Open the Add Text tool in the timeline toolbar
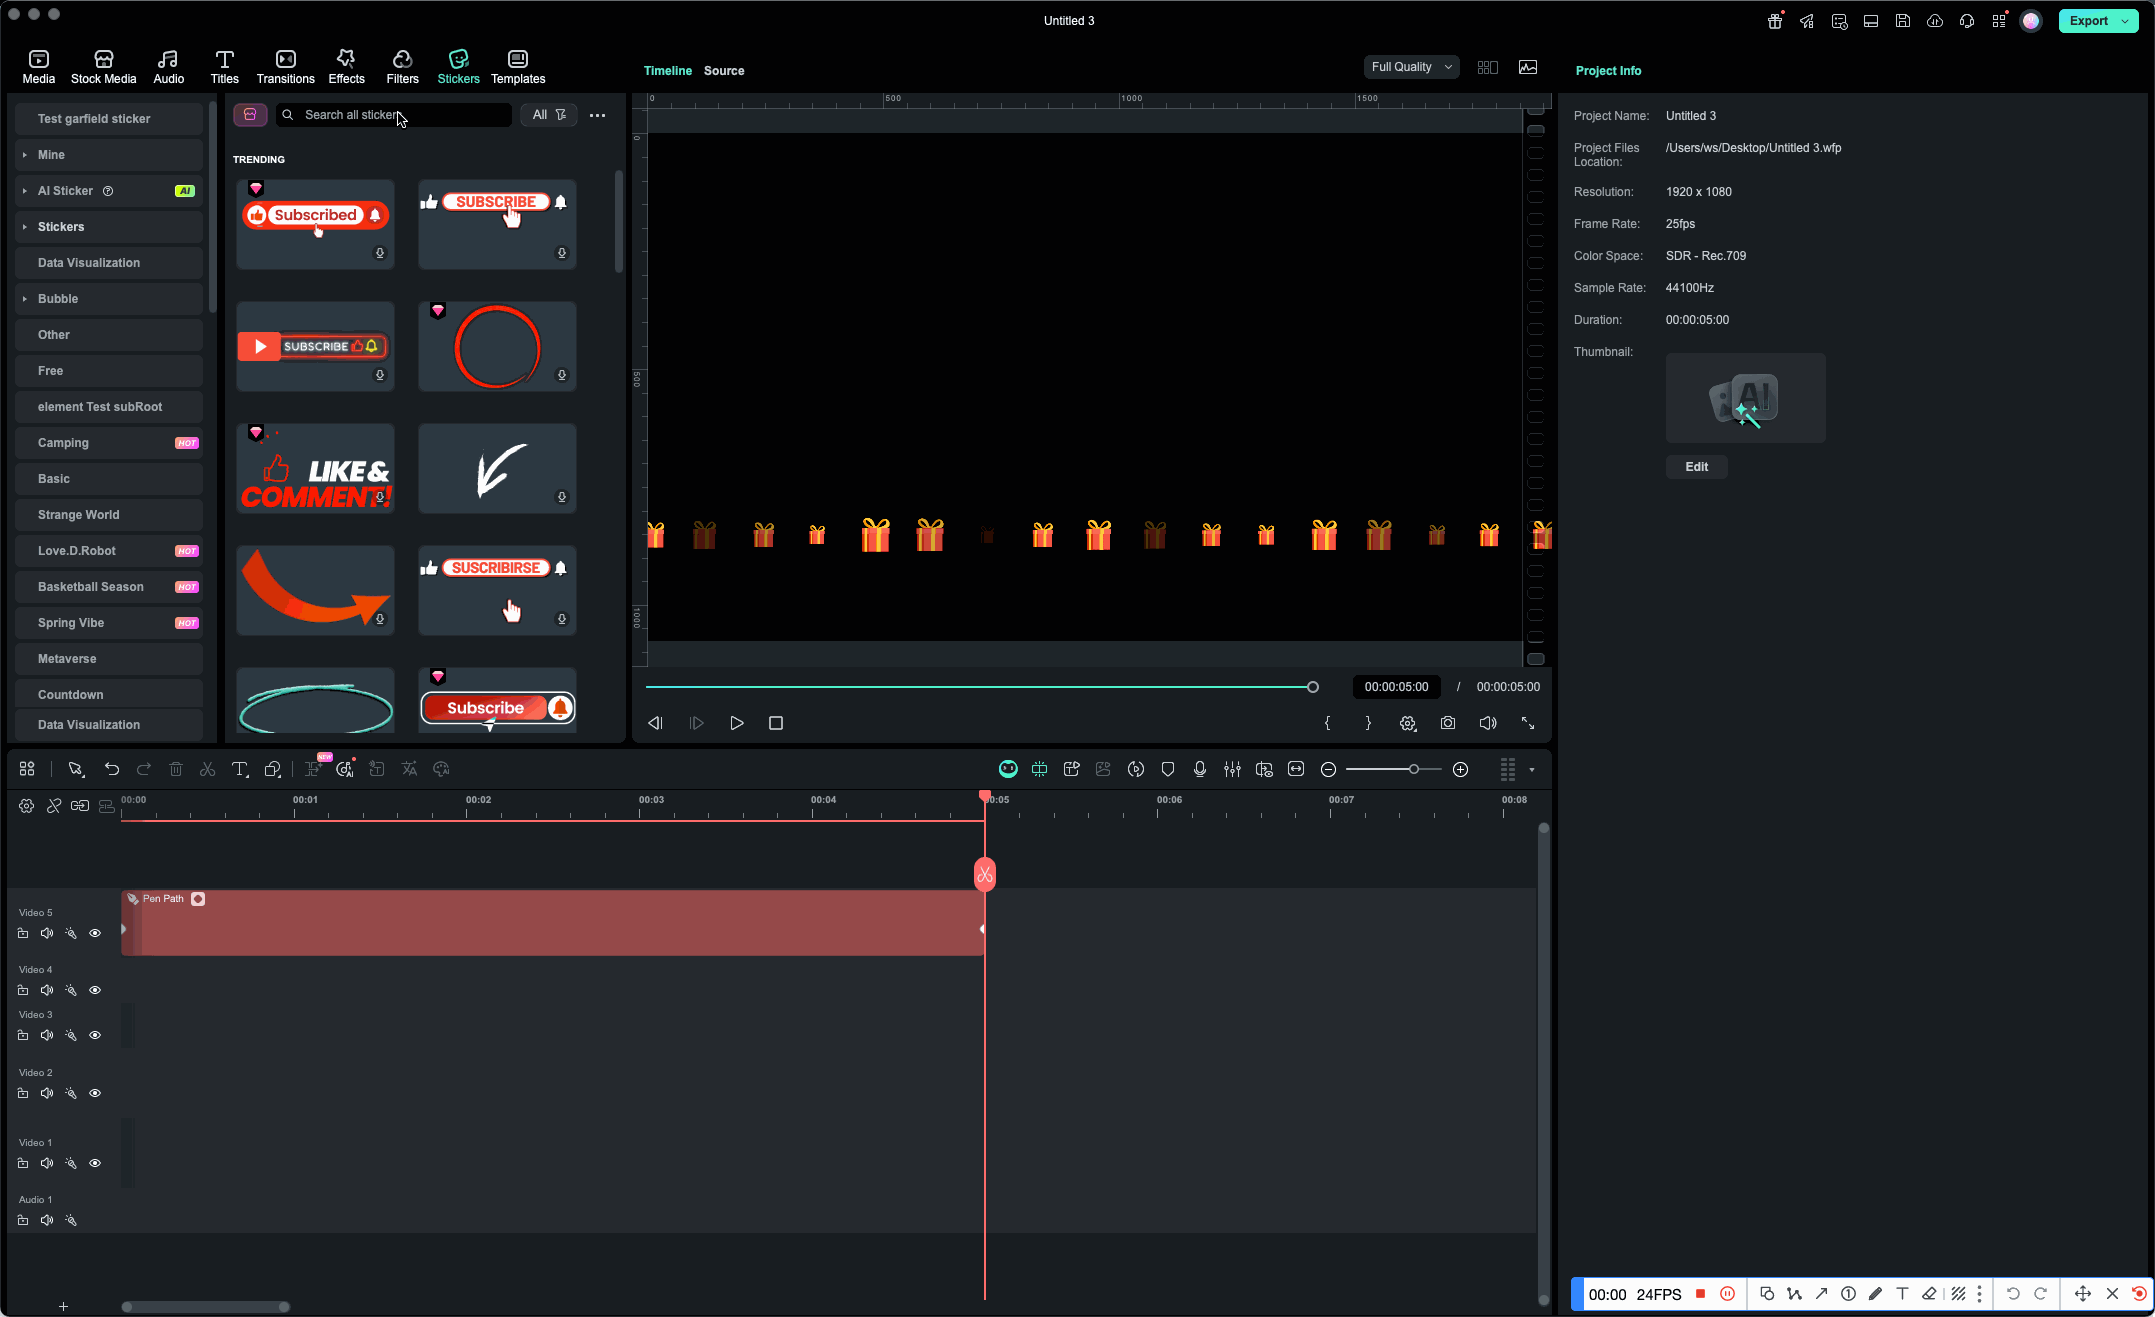The height and width of the screenshot is (1317, 2155). coord(240,769)
